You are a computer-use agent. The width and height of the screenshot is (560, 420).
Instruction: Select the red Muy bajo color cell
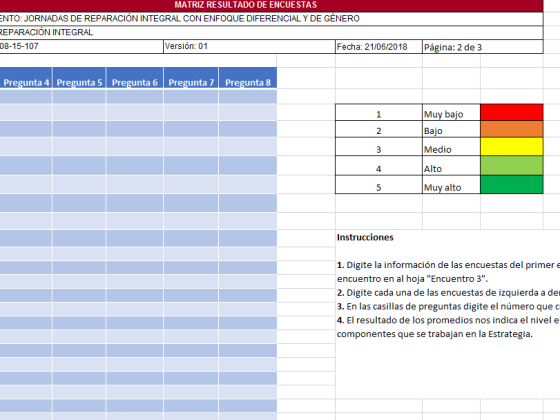click(511, 112)
